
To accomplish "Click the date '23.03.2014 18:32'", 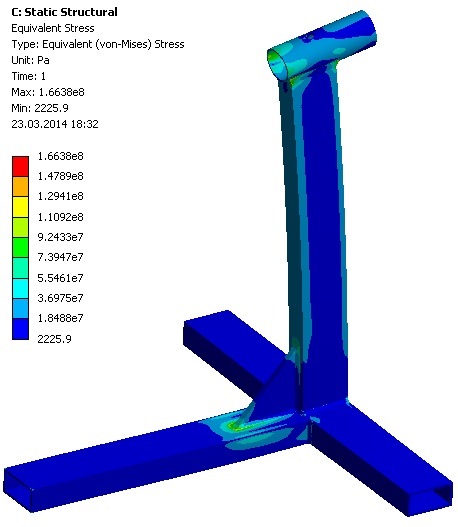I will pyautogui.click(x=55, y=124).
